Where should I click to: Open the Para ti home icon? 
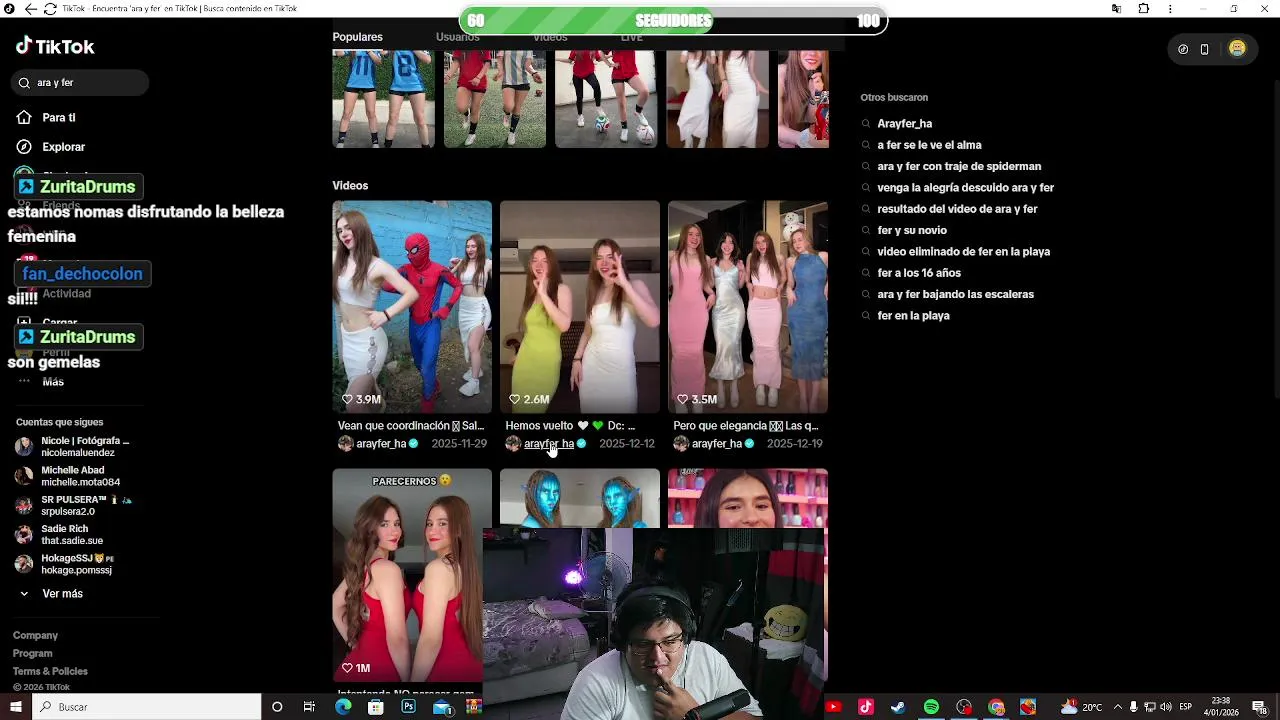coord(24,117)
